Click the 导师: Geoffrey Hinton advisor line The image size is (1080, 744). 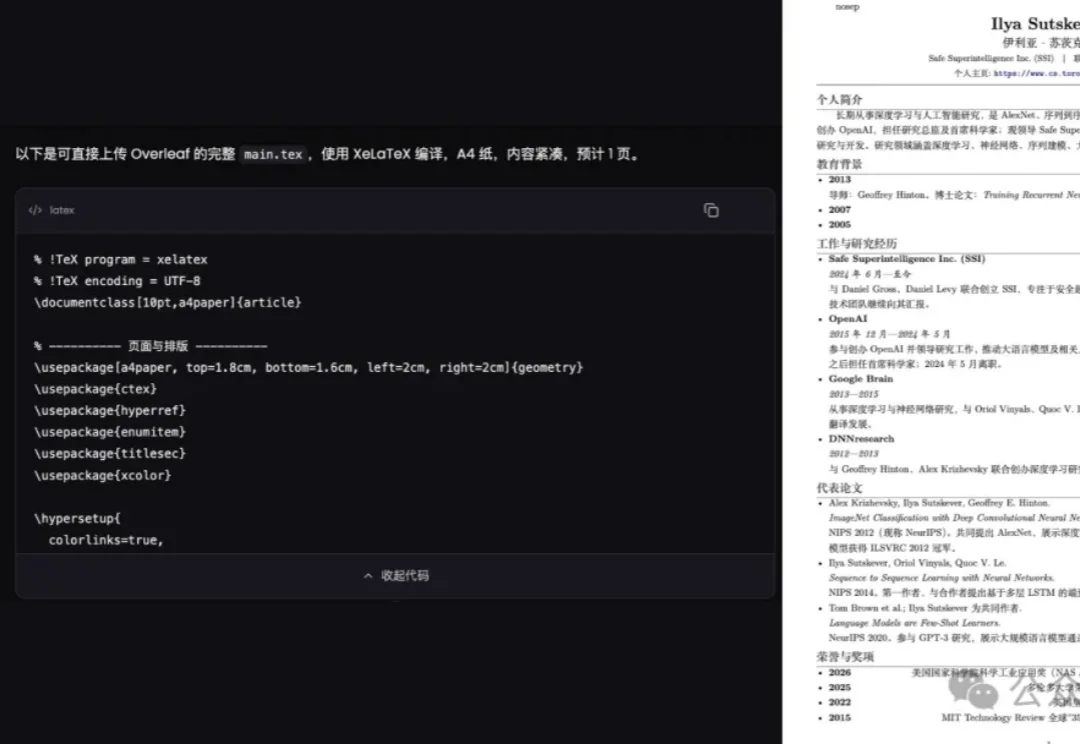954,195
